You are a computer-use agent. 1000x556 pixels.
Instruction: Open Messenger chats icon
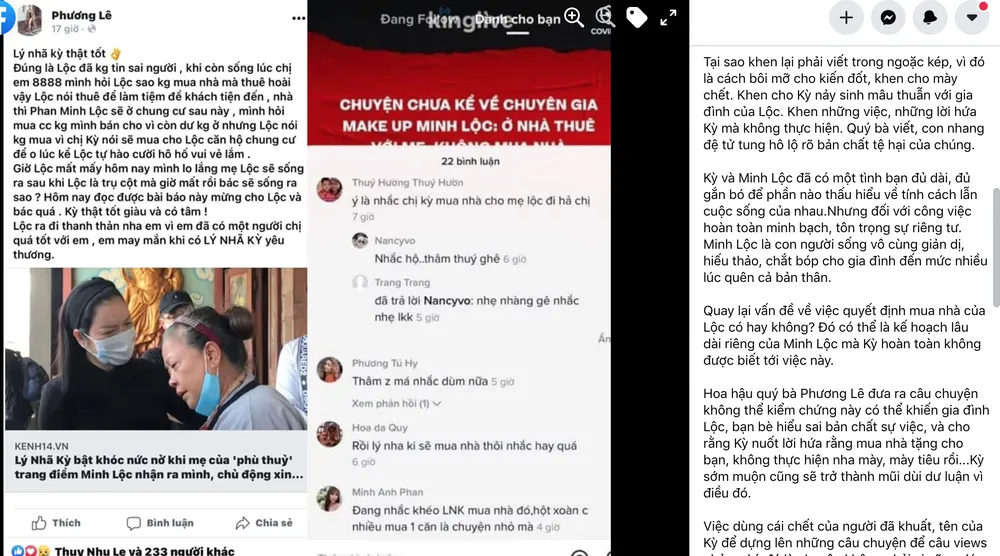888,17
